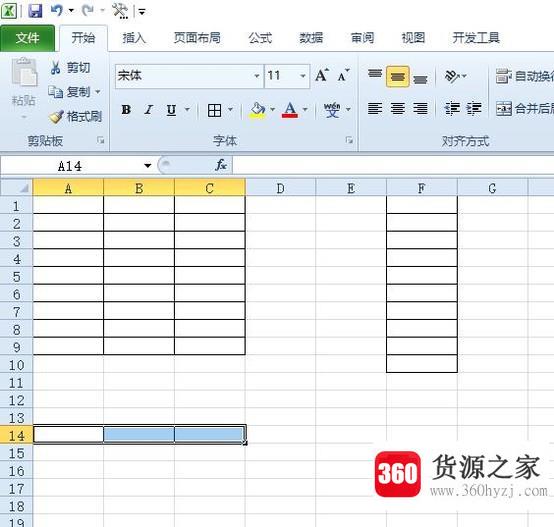Viewport: 554px width, 527px height.
Task: Click the Paste clipboard icon
Action: 24,72
